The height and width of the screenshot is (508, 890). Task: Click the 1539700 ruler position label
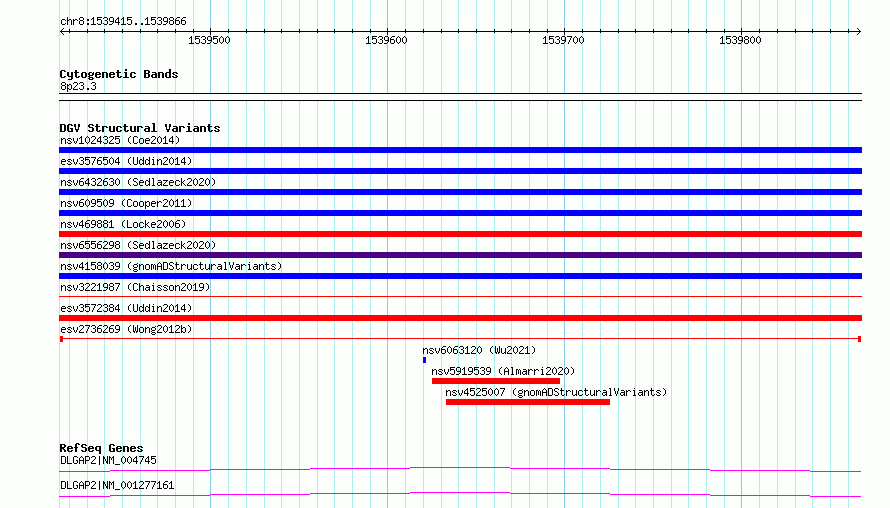[564, 40]
